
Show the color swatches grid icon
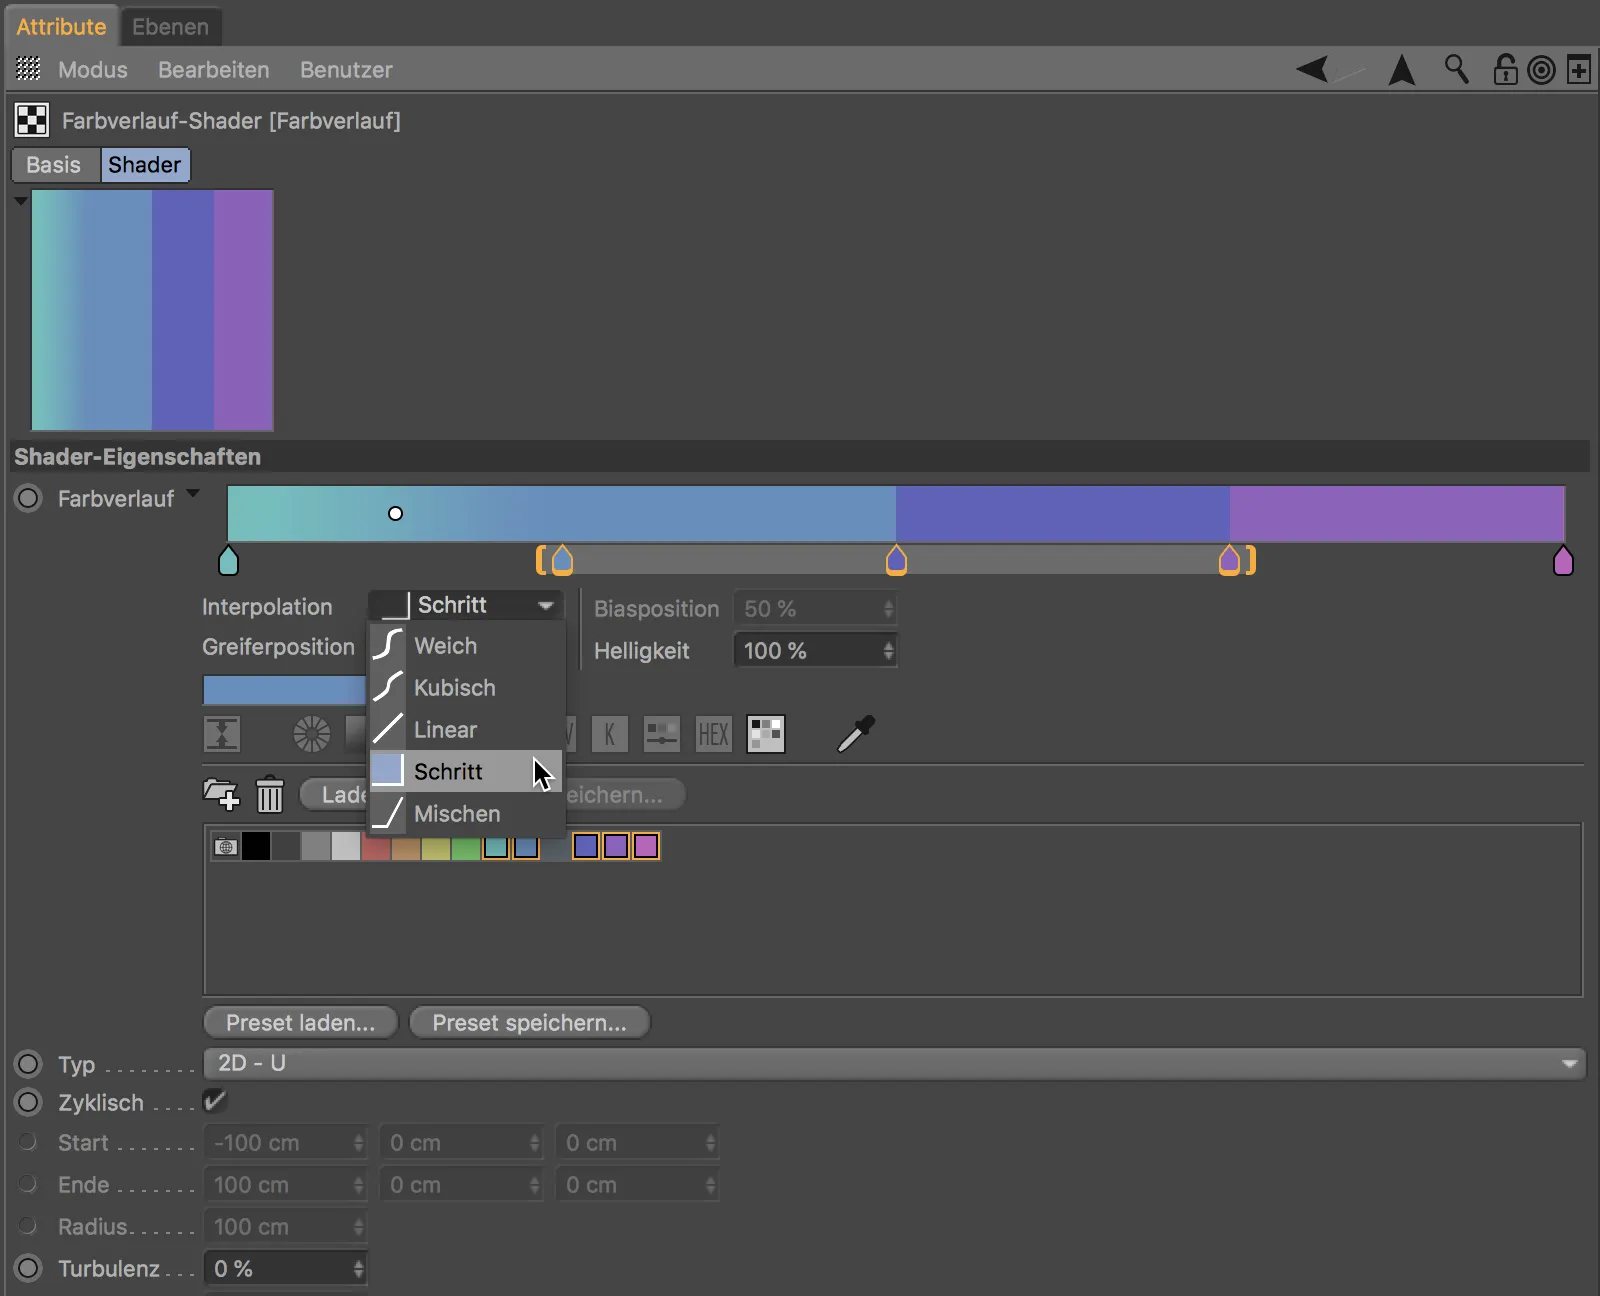(766, 734)
